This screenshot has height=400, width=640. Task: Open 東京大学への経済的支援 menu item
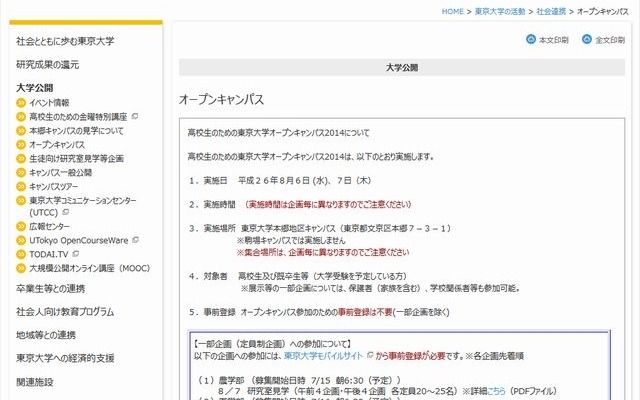tap(65, 358)
